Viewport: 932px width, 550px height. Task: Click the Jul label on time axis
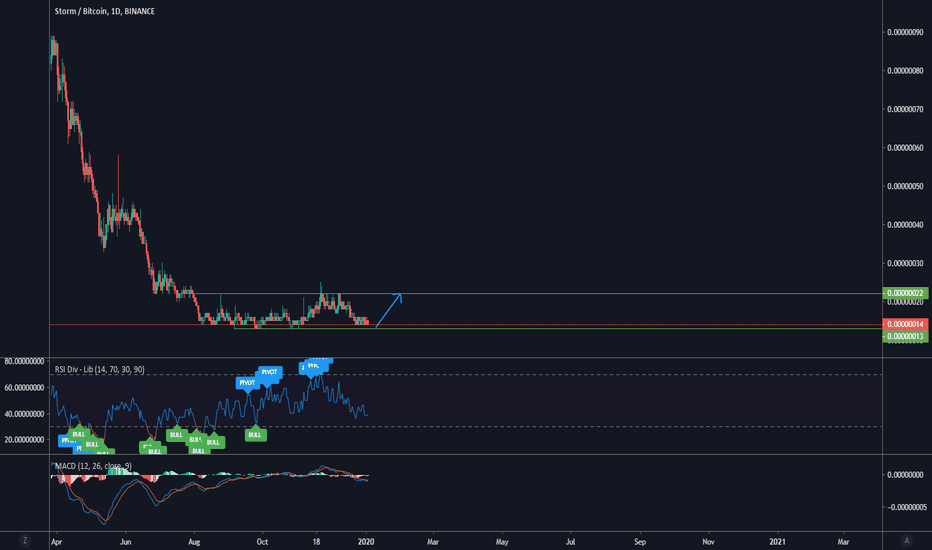[x=571, y=542]
